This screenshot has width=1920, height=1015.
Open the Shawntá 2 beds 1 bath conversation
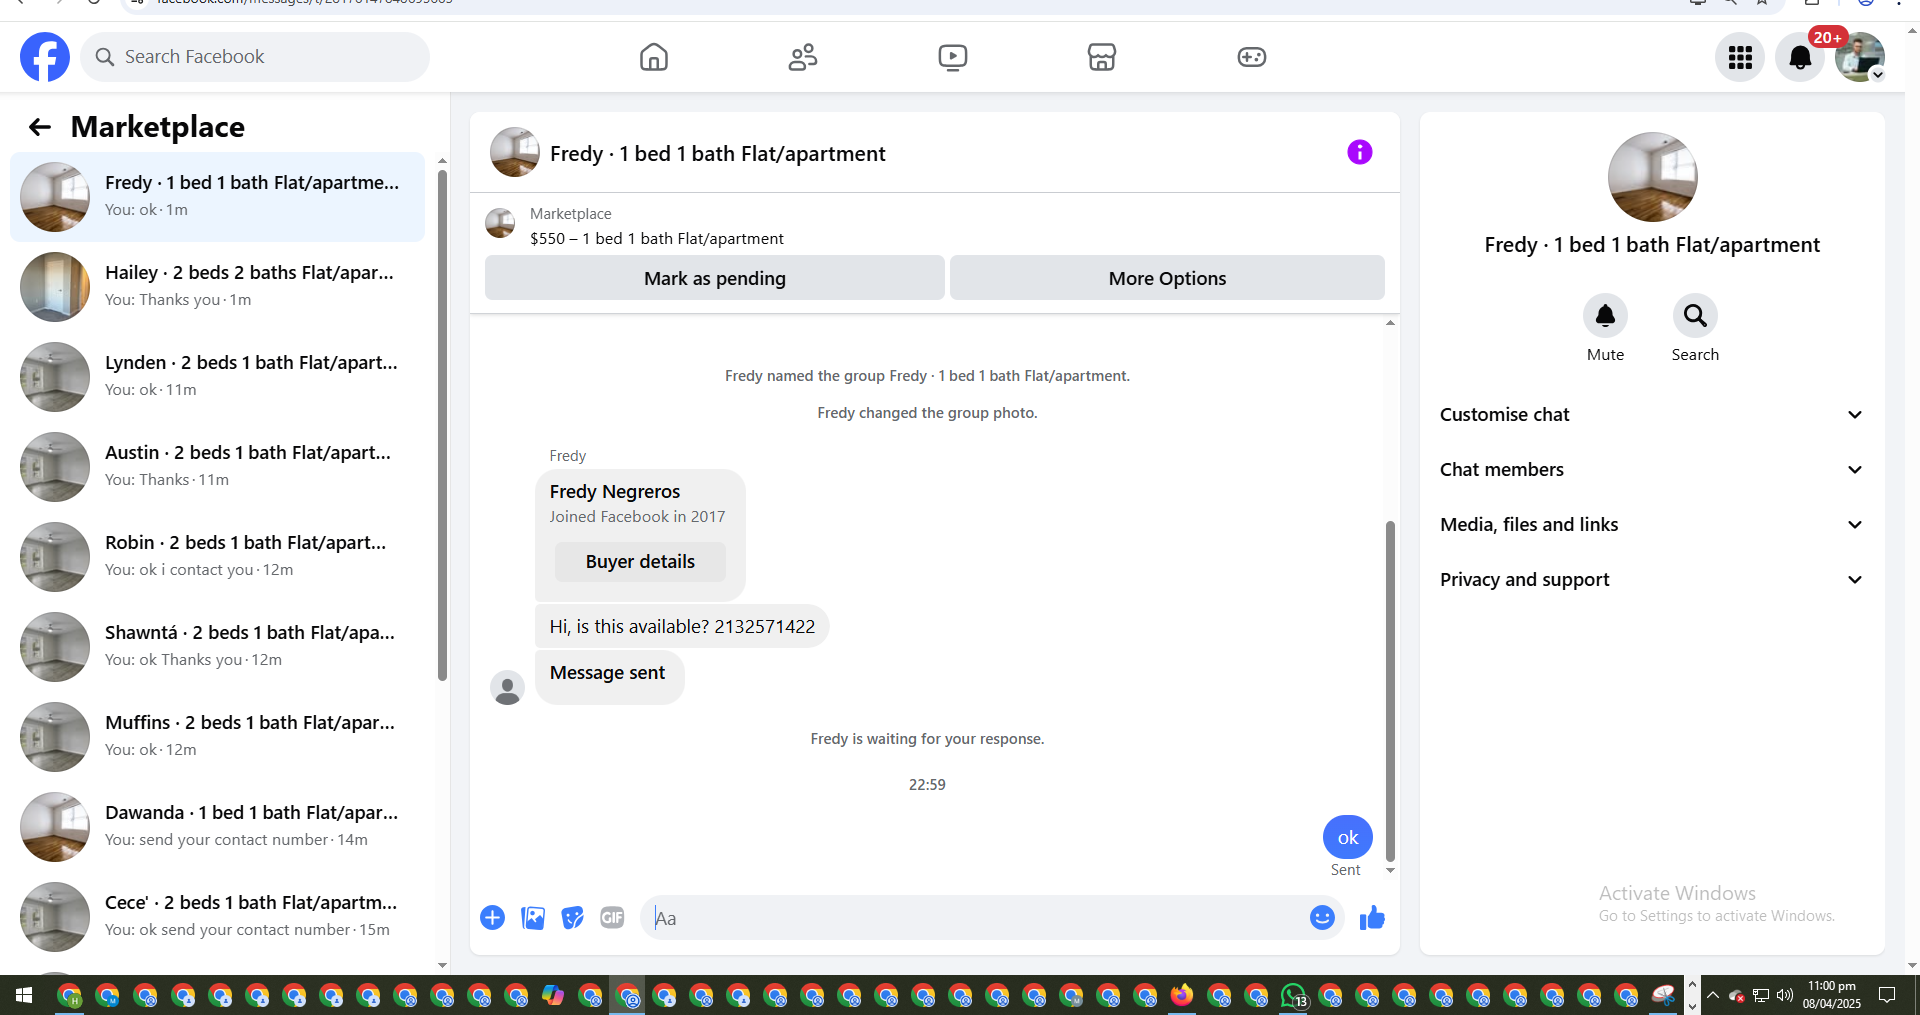(217, 647)
